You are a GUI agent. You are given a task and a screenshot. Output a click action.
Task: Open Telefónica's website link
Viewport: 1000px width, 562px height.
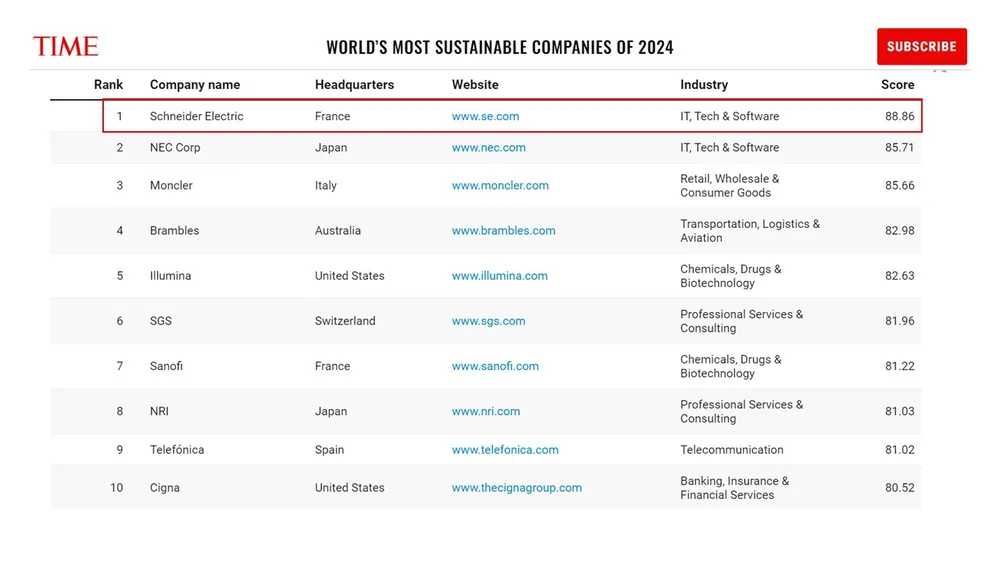[x=505, y=450]
